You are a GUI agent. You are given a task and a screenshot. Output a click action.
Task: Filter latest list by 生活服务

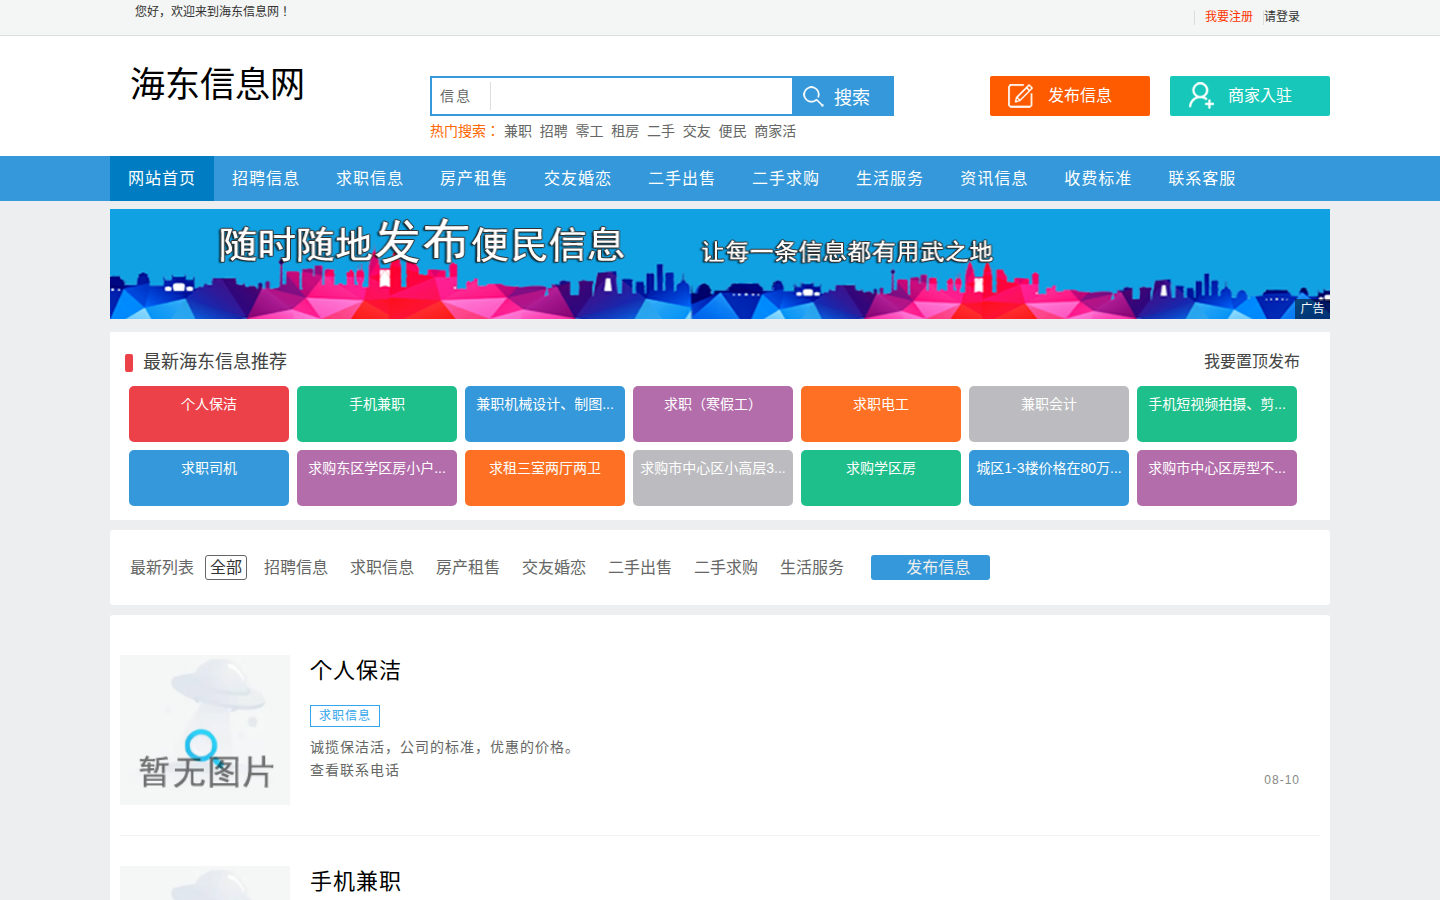[812, 567]
